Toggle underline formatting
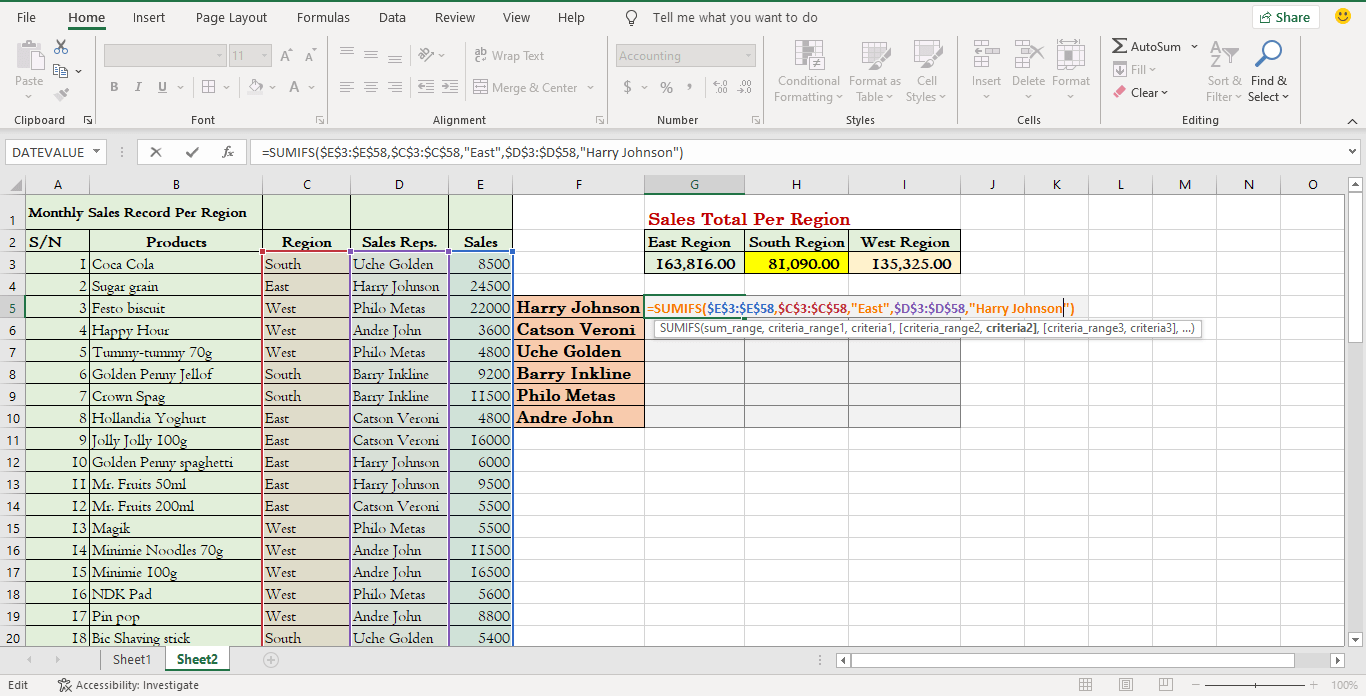This screenshot has height=696, width=1366. 160,87
